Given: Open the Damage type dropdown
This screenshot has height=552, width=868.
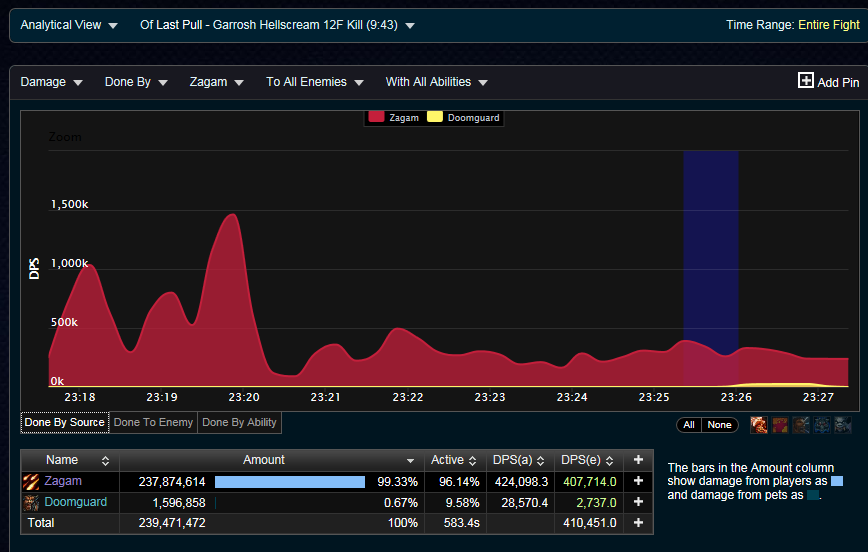Looking at the screenshot, I should tap(51, 82).
